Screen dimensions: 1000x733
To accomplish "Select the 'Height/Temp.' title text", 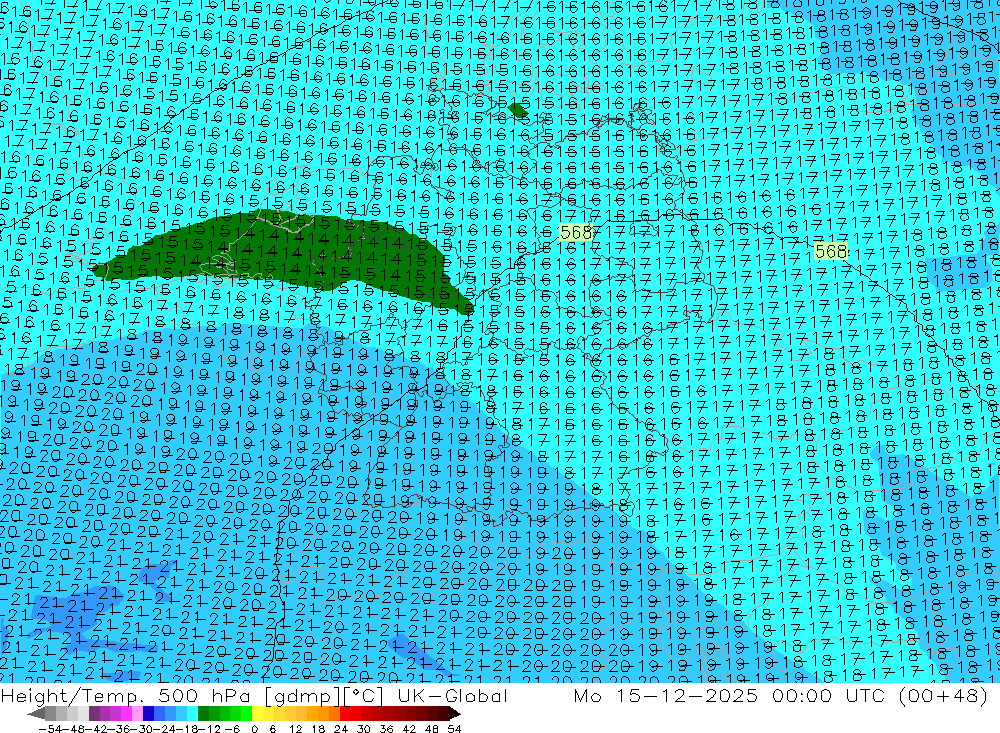I will 71,696.
